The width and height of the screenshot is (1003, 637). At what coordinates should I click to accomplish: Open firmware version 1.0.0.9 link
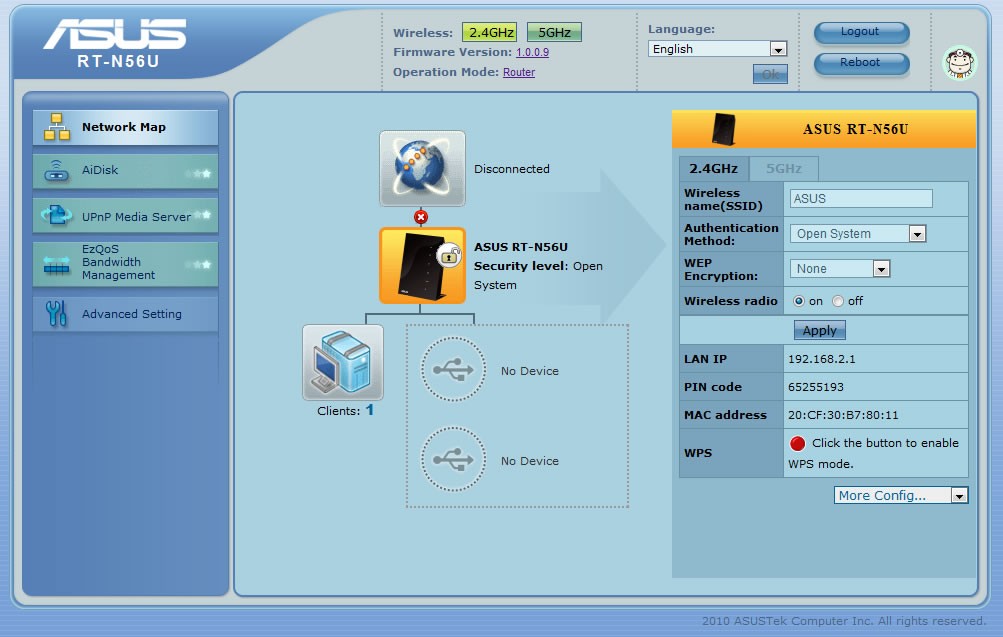(x=532, y=52)
